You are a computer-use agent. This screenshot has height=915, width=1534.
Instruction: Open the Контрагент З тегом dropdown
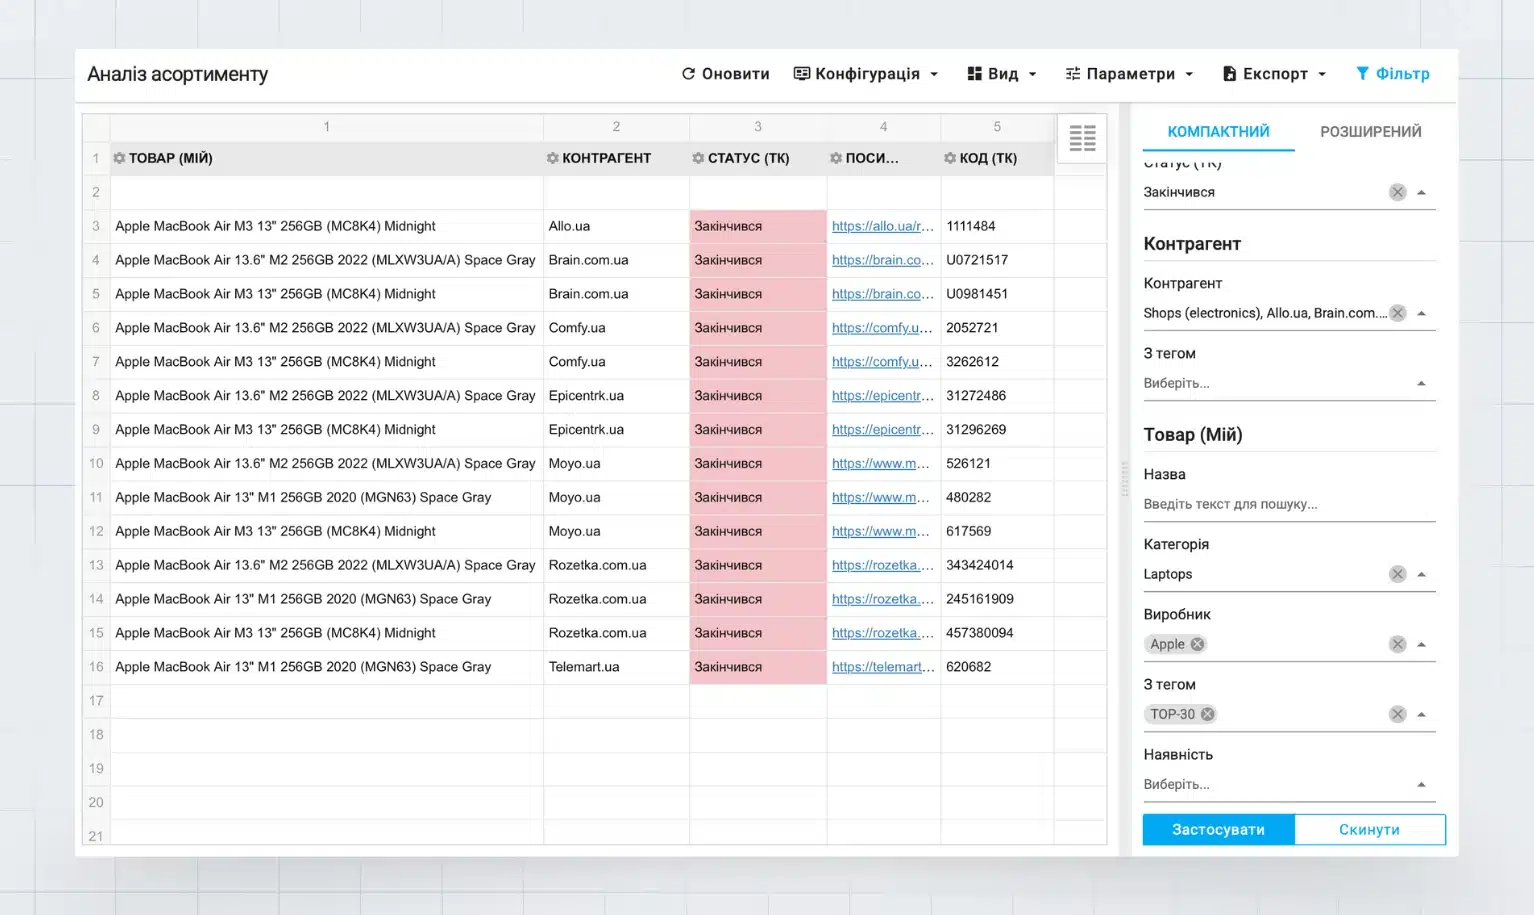coord(1421,383)
